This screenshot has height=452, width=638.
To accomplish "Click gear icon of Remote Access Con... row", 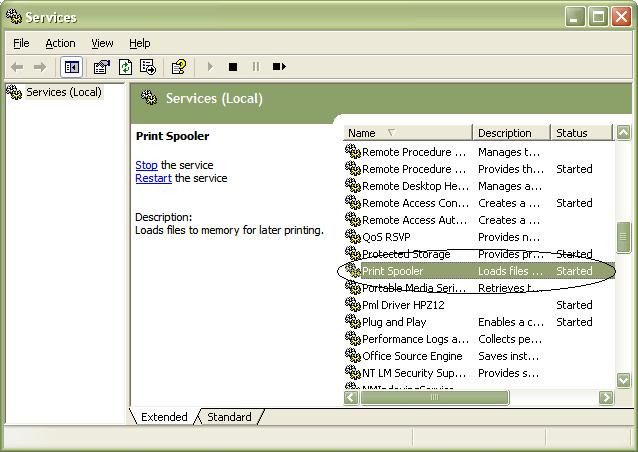I will coord(353,203).
